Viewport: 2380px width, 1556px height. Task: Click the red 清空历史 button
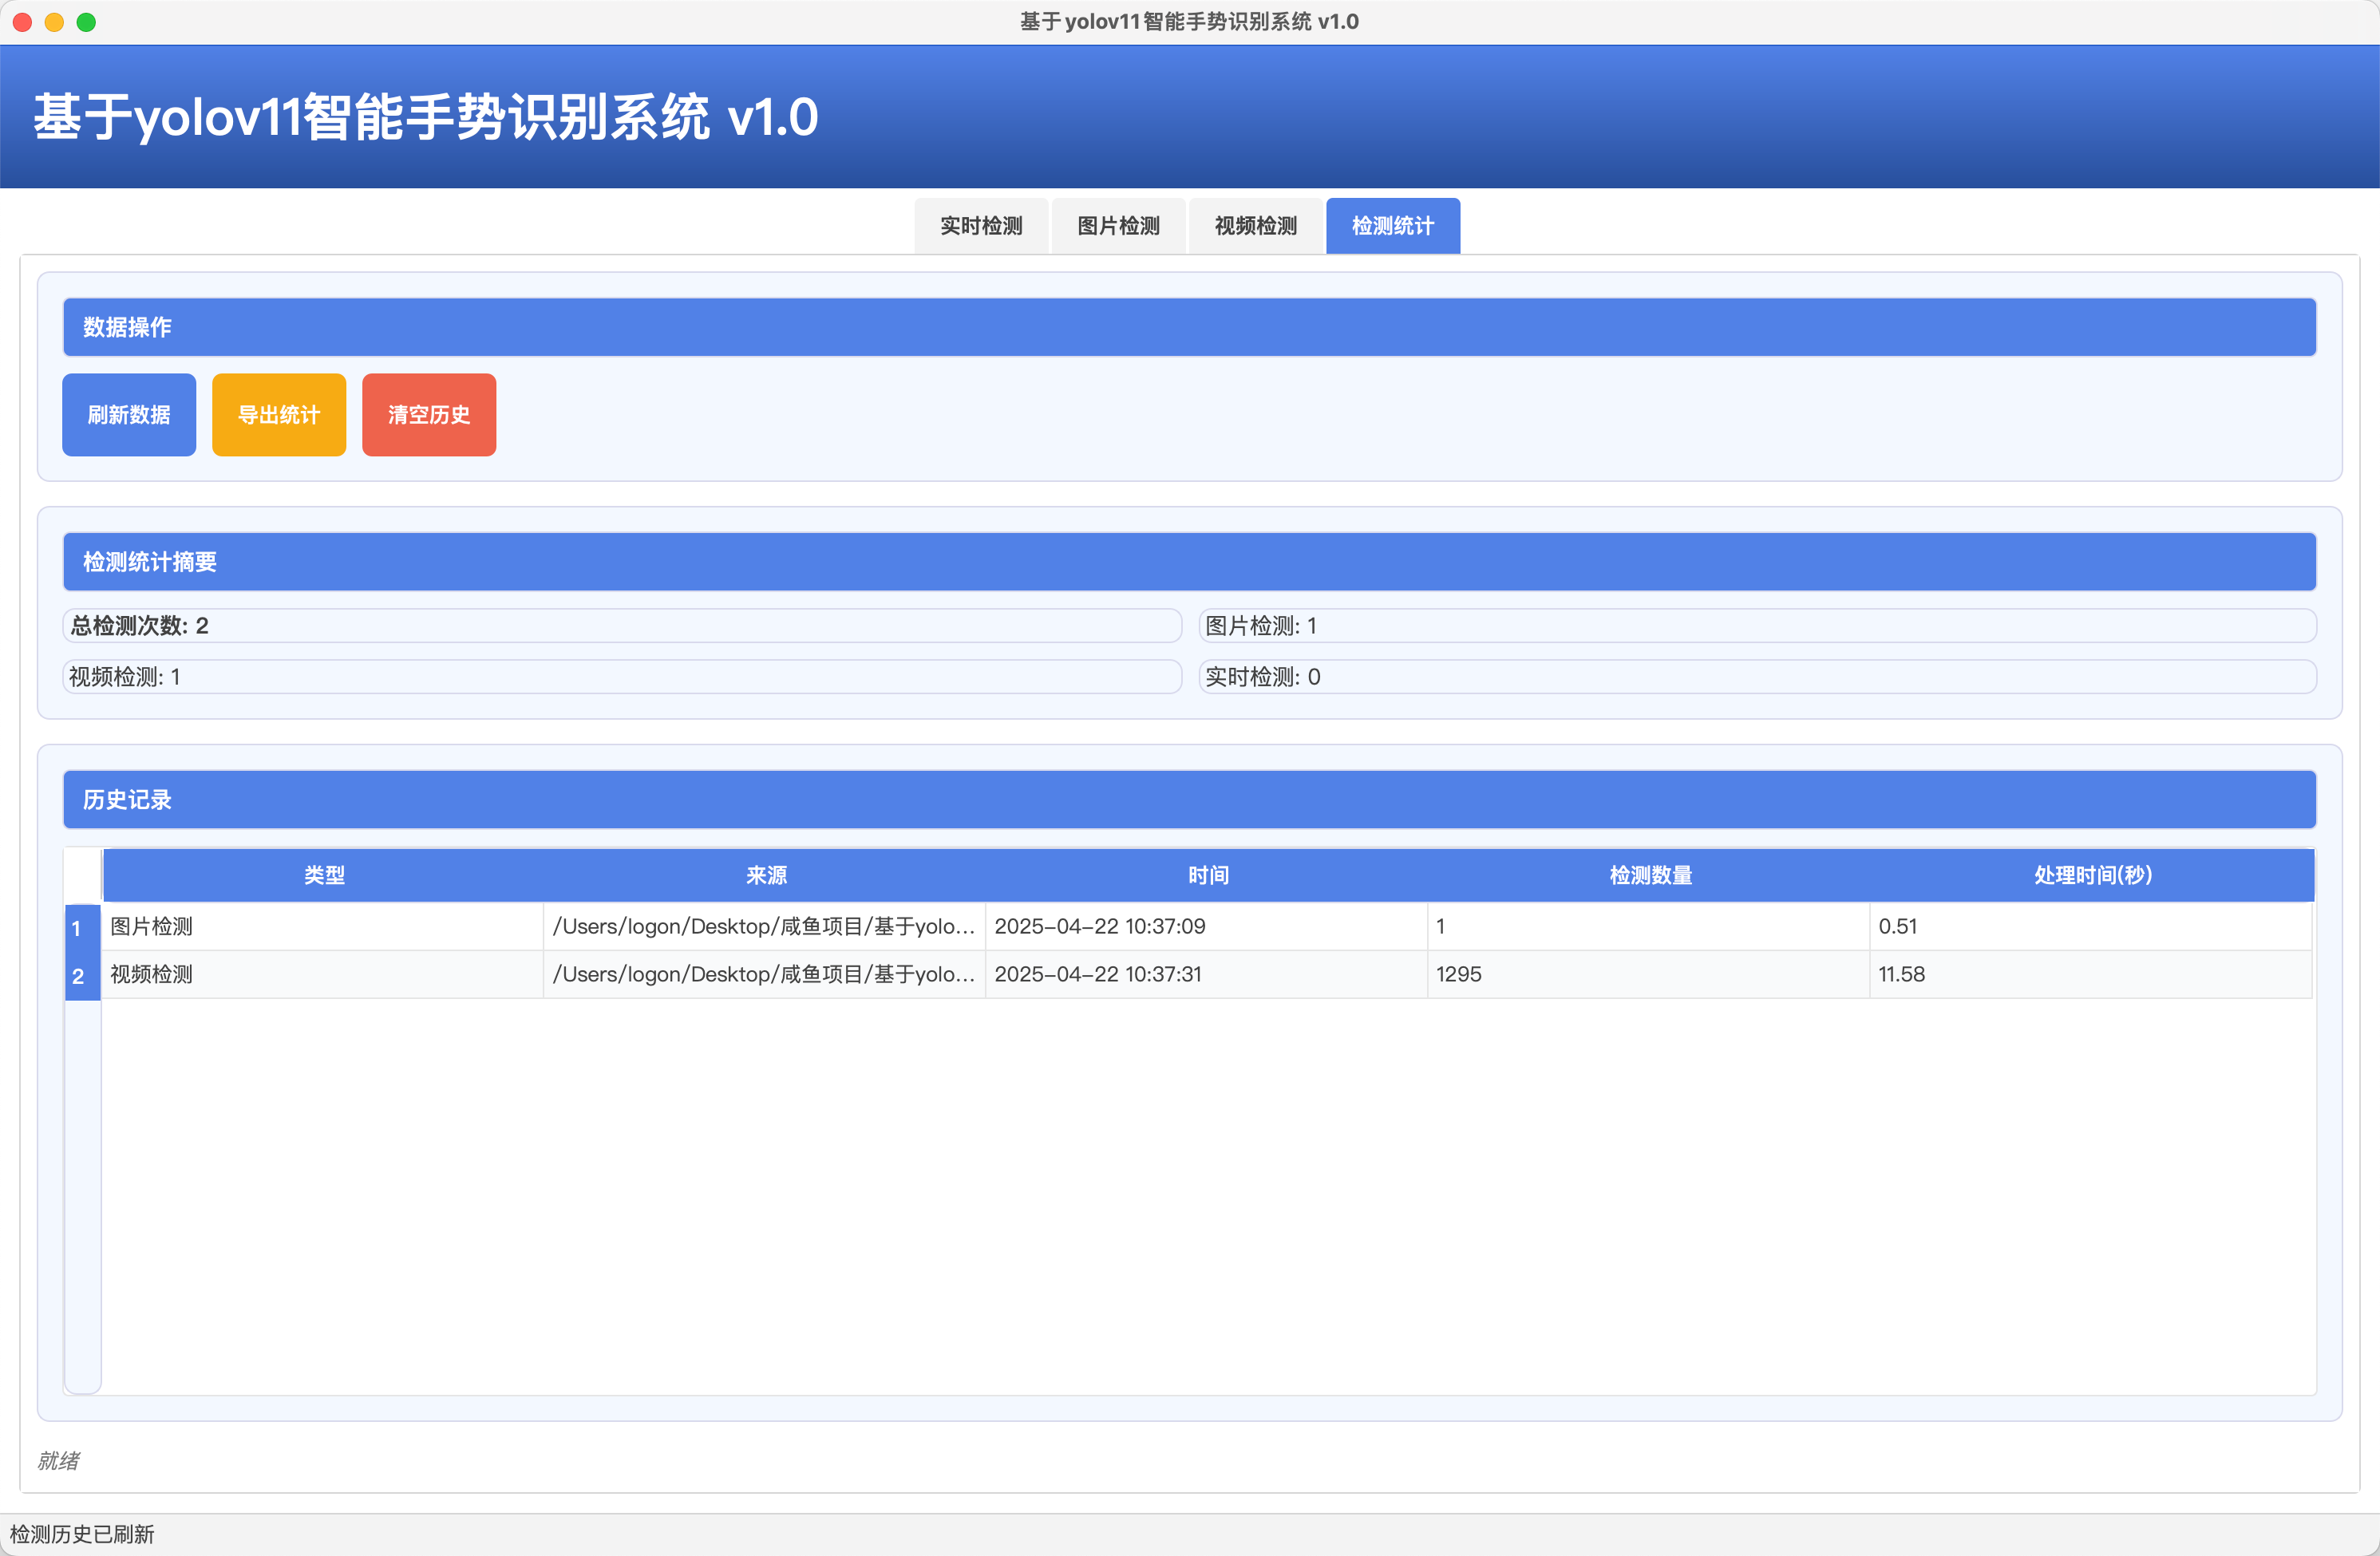(x=429, y=415)
